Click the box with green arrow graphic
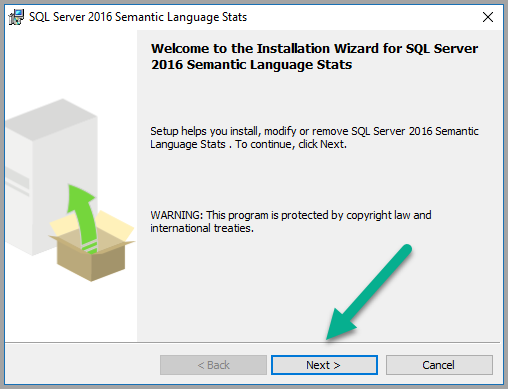508x389 pixels. (91, 233)
